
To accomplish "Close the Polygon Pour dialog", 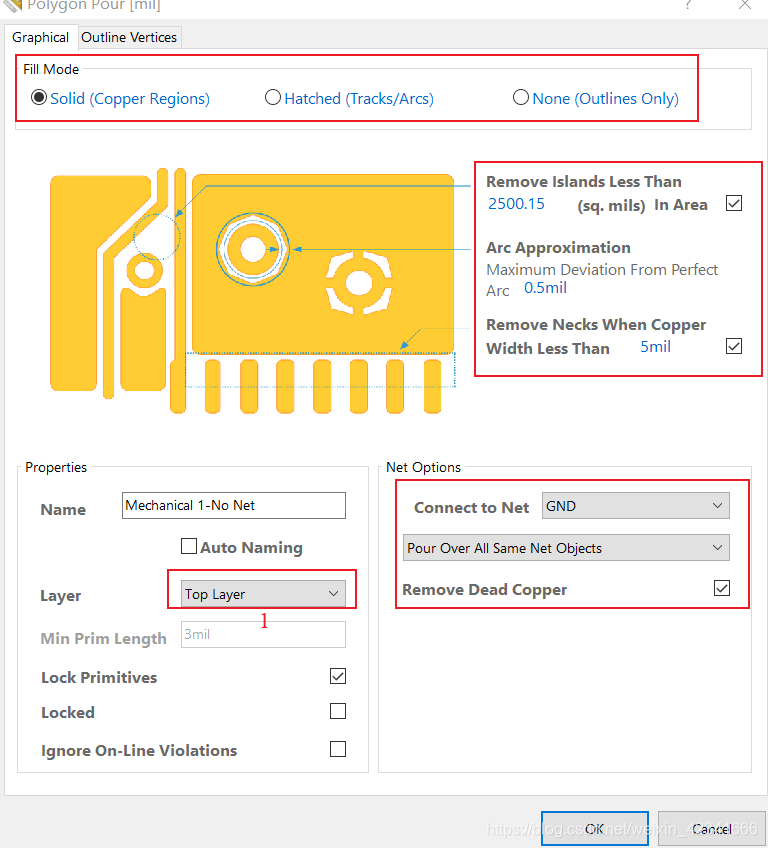I will 744,5.
